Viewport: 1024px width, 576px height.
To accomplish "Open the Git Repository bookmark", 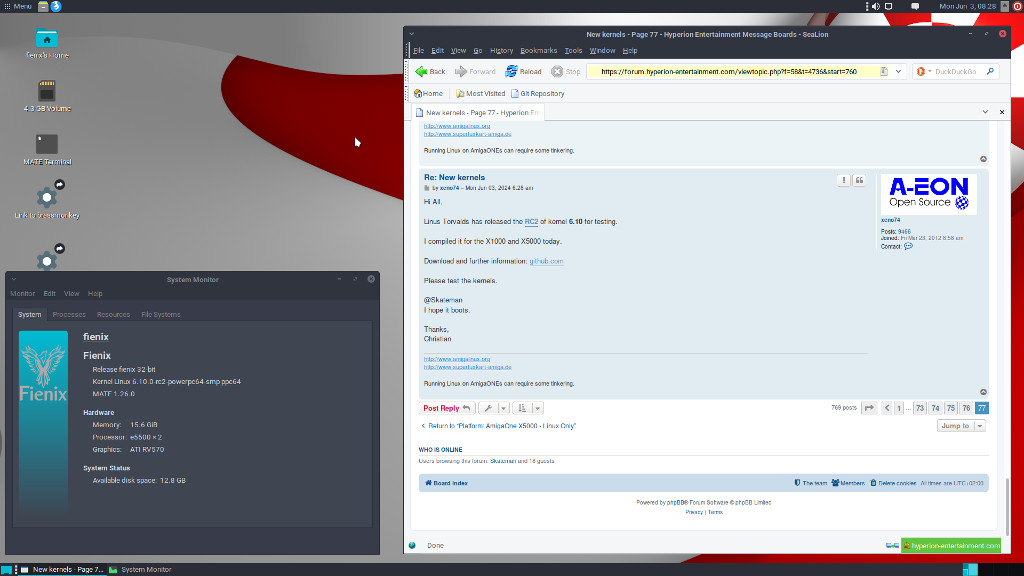I will click(537, 93).
